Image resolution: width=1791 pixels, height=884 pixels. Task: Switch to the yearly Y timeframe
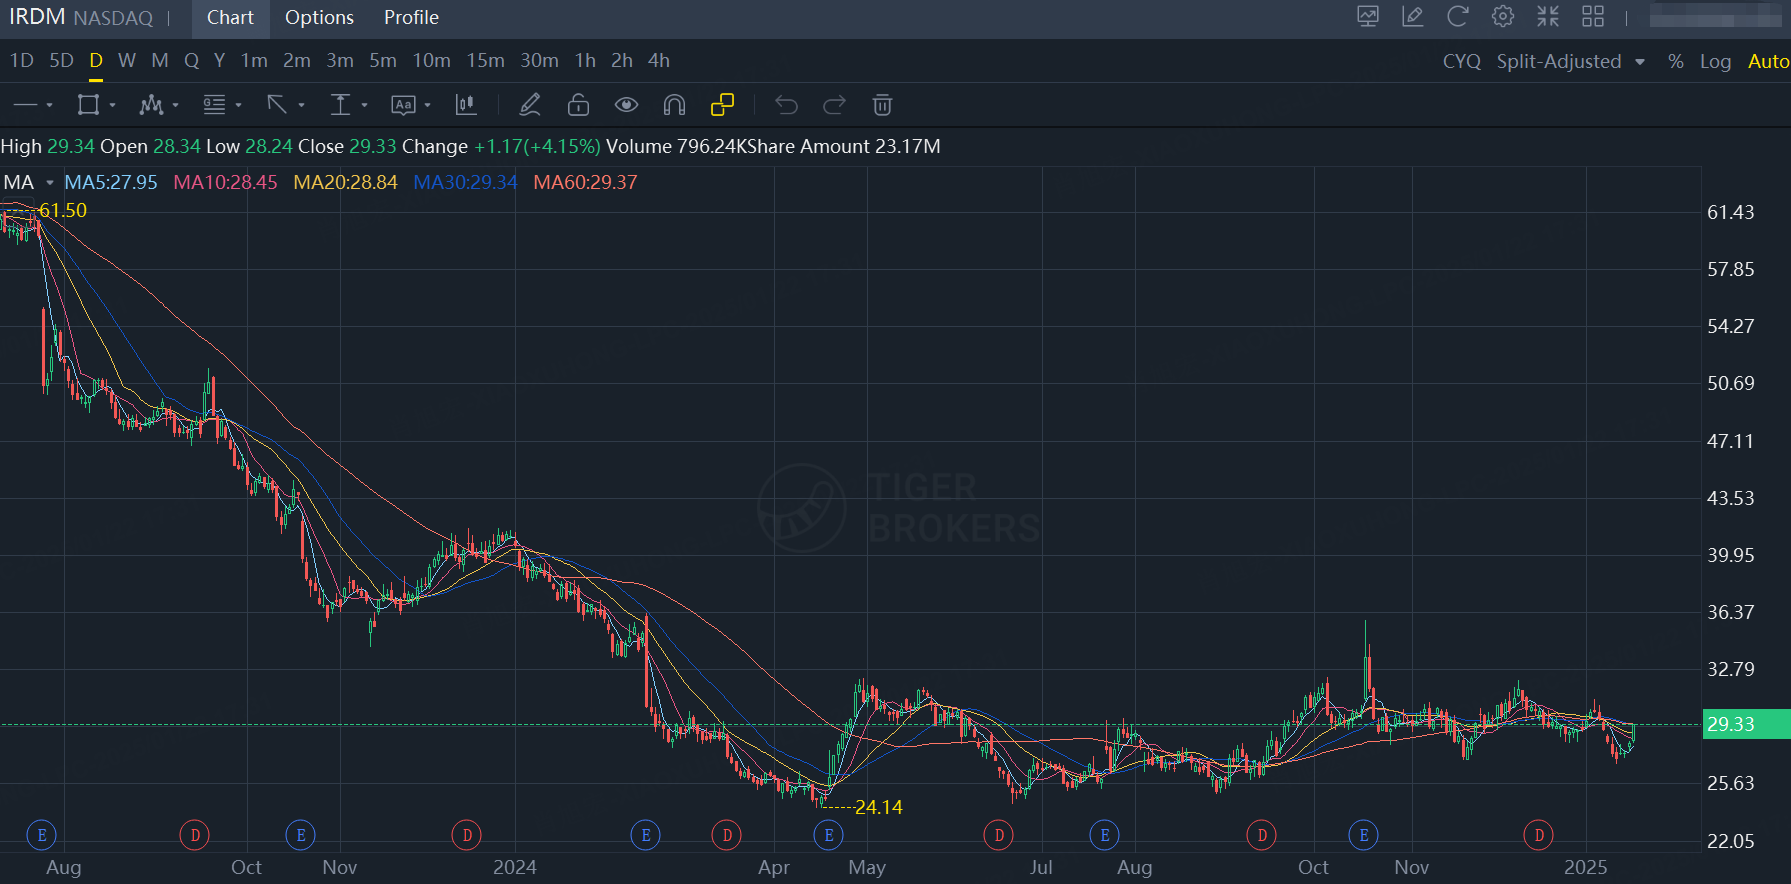(x=220, y=61)
